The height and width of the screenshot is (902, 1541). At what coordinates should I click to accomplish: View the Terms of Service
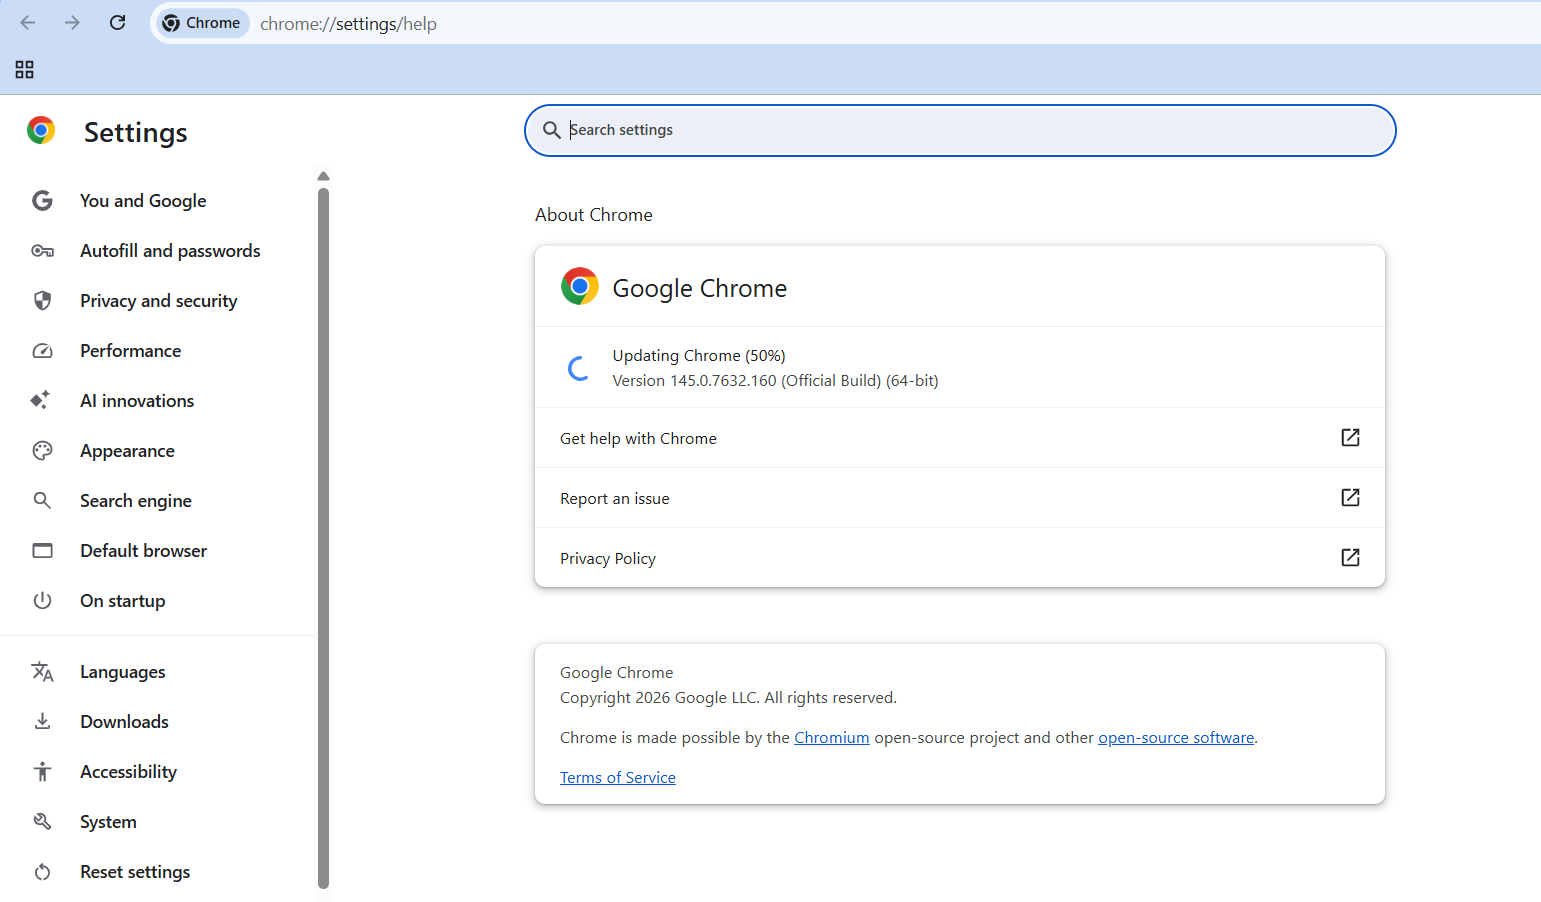(617, 777)
